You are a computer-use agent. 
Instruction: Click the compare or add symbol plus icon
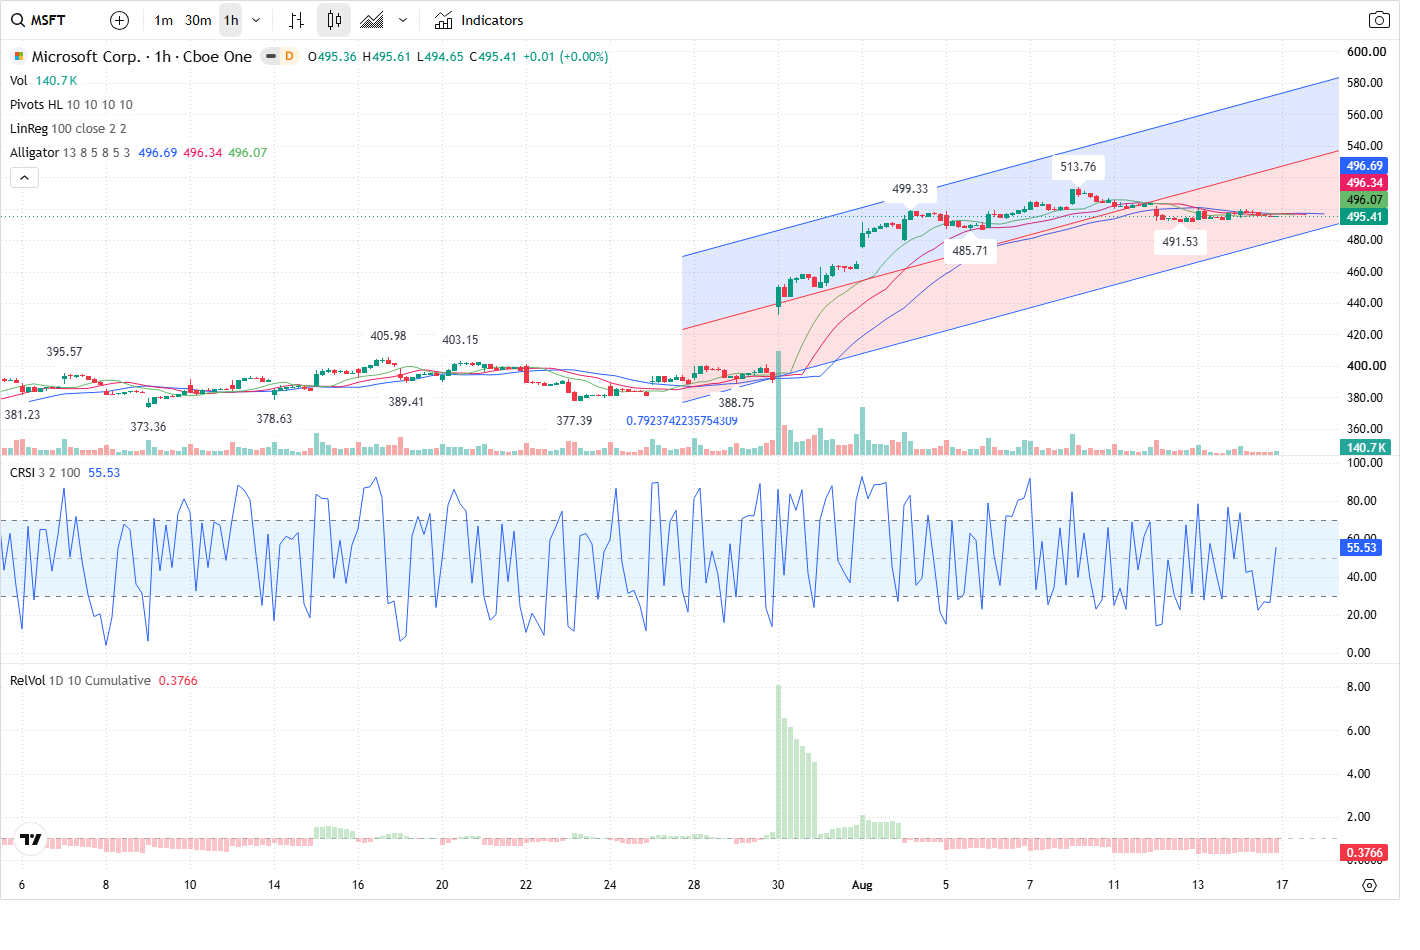pyautogui.click(x=119, y=20)
